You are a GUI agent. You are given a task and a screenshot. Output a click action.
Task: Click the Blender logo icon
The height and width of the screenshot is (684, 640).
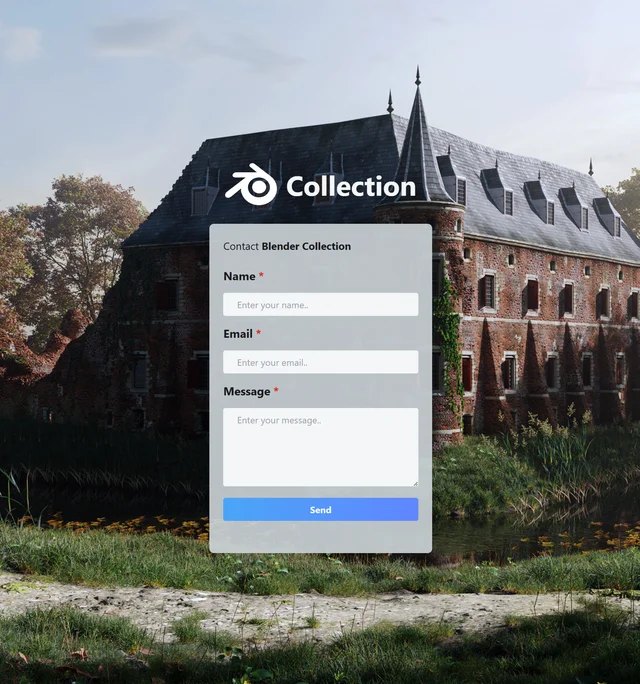(250, 185)
